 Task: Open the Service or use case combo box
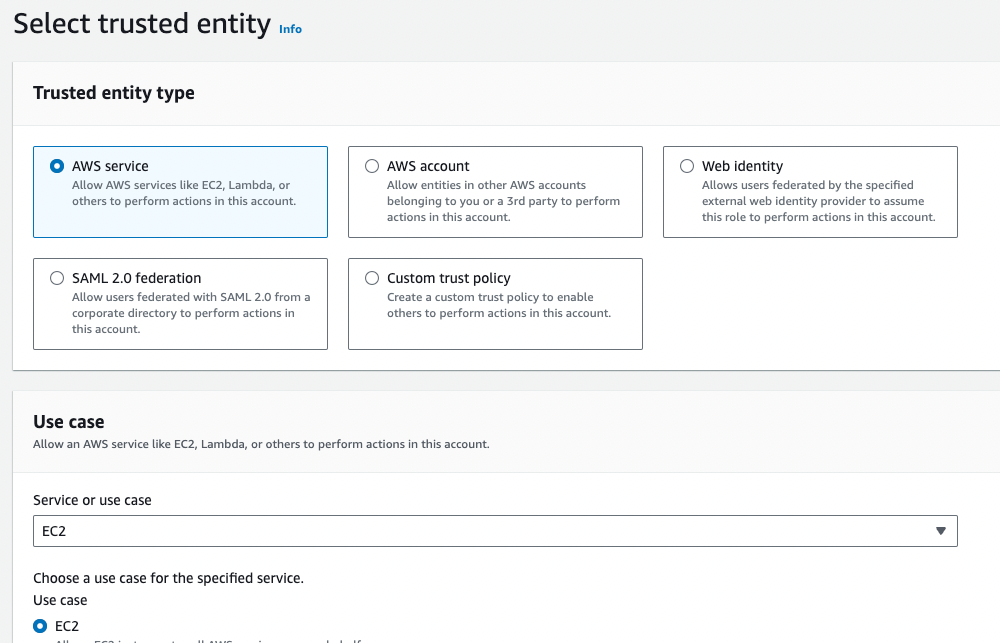(x=480, y=531)
